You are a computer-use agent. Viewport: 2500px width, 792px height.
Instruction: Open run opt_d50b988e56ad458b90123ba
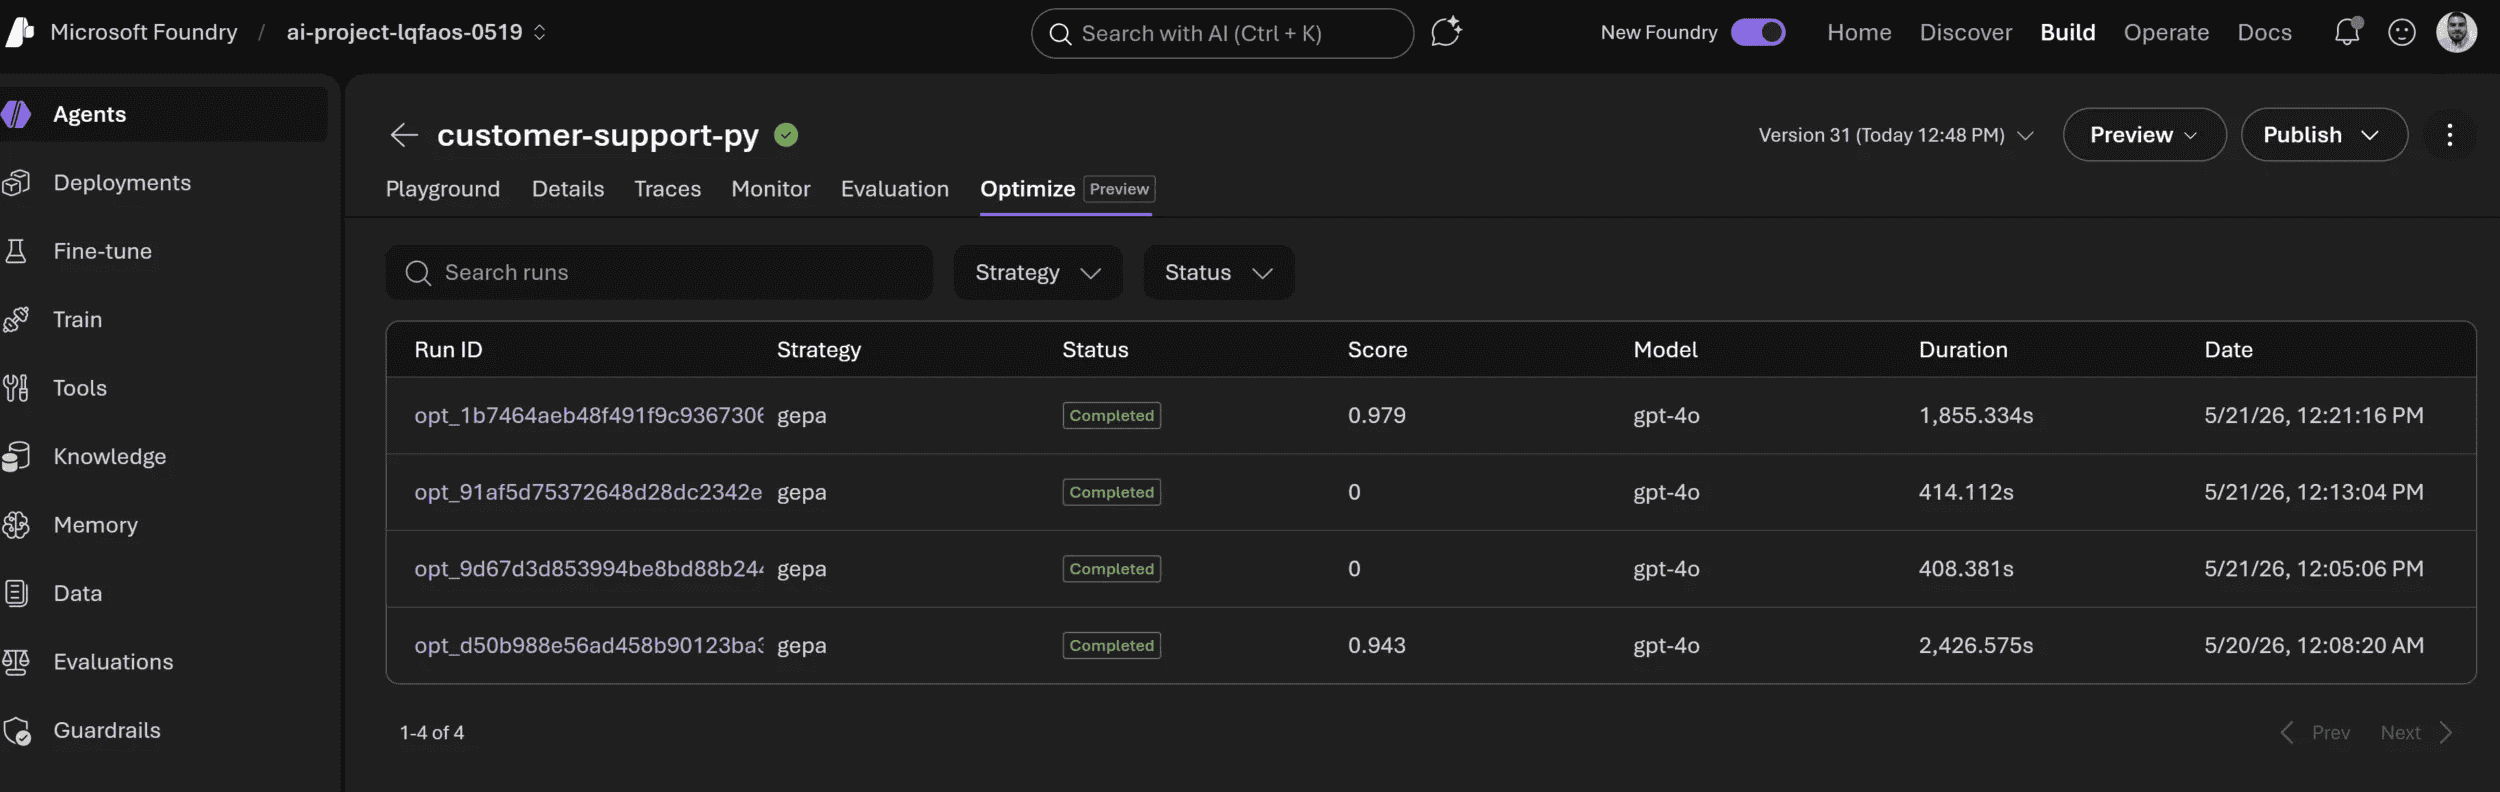pos(589,646)
